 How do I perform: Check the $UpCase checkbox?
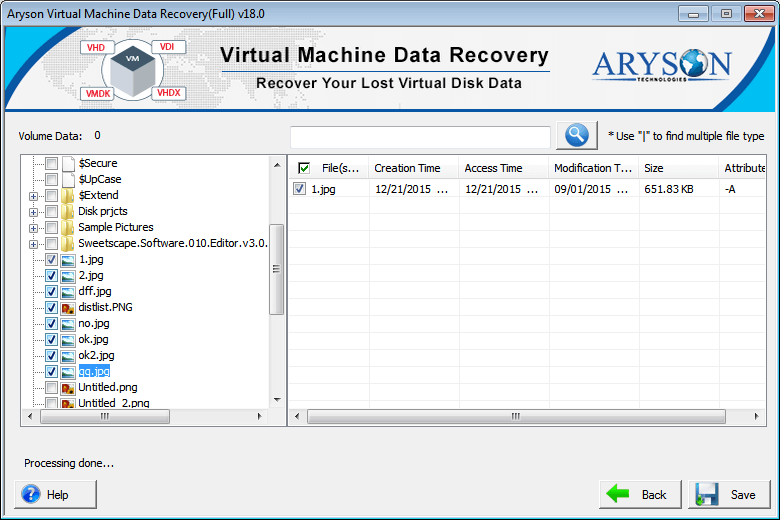tap(51, 179)
